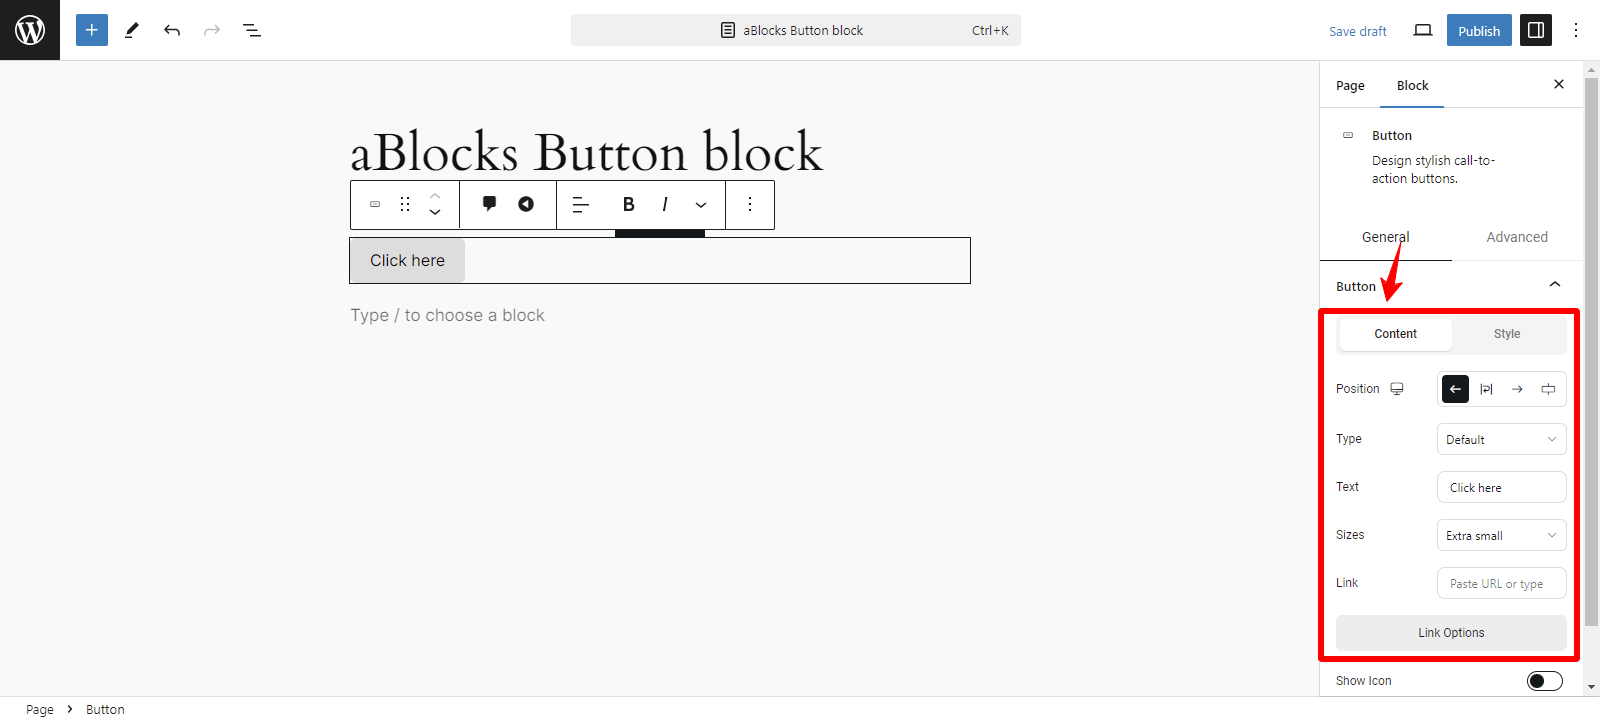Set button position to right
The image size is (1600, 721).
[1517, 389]
